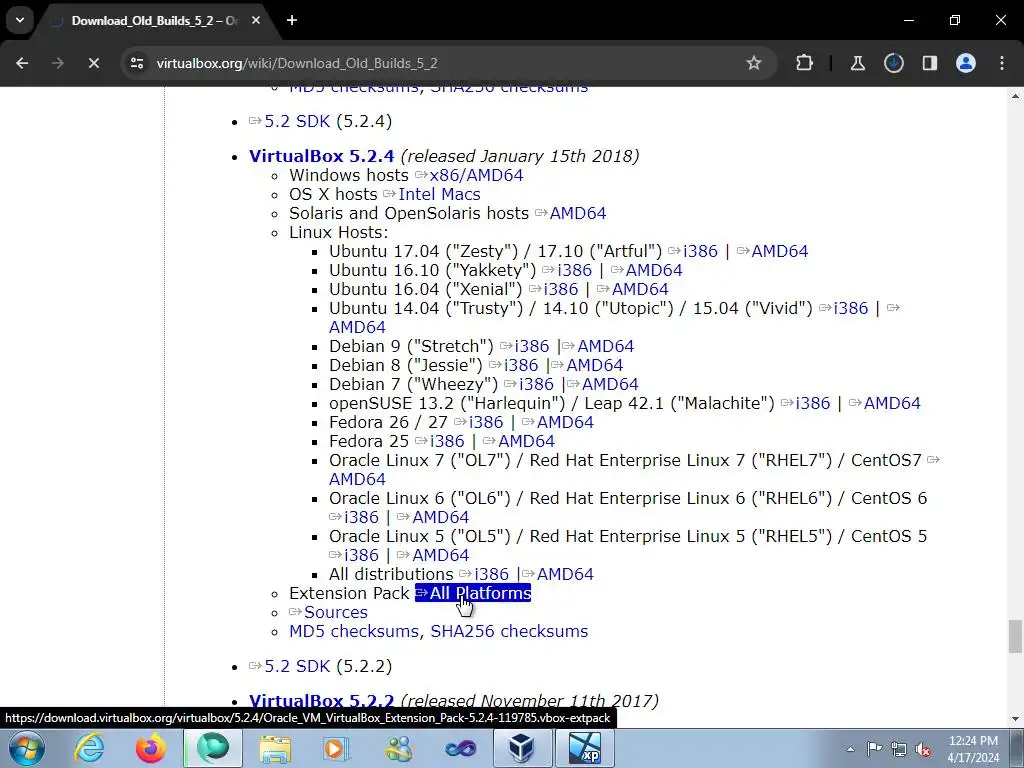Screen dimensions: 1024x768
Task: Download Ubuntu 14.04 Trusty i386 package
Action: [x=851, y=308]
